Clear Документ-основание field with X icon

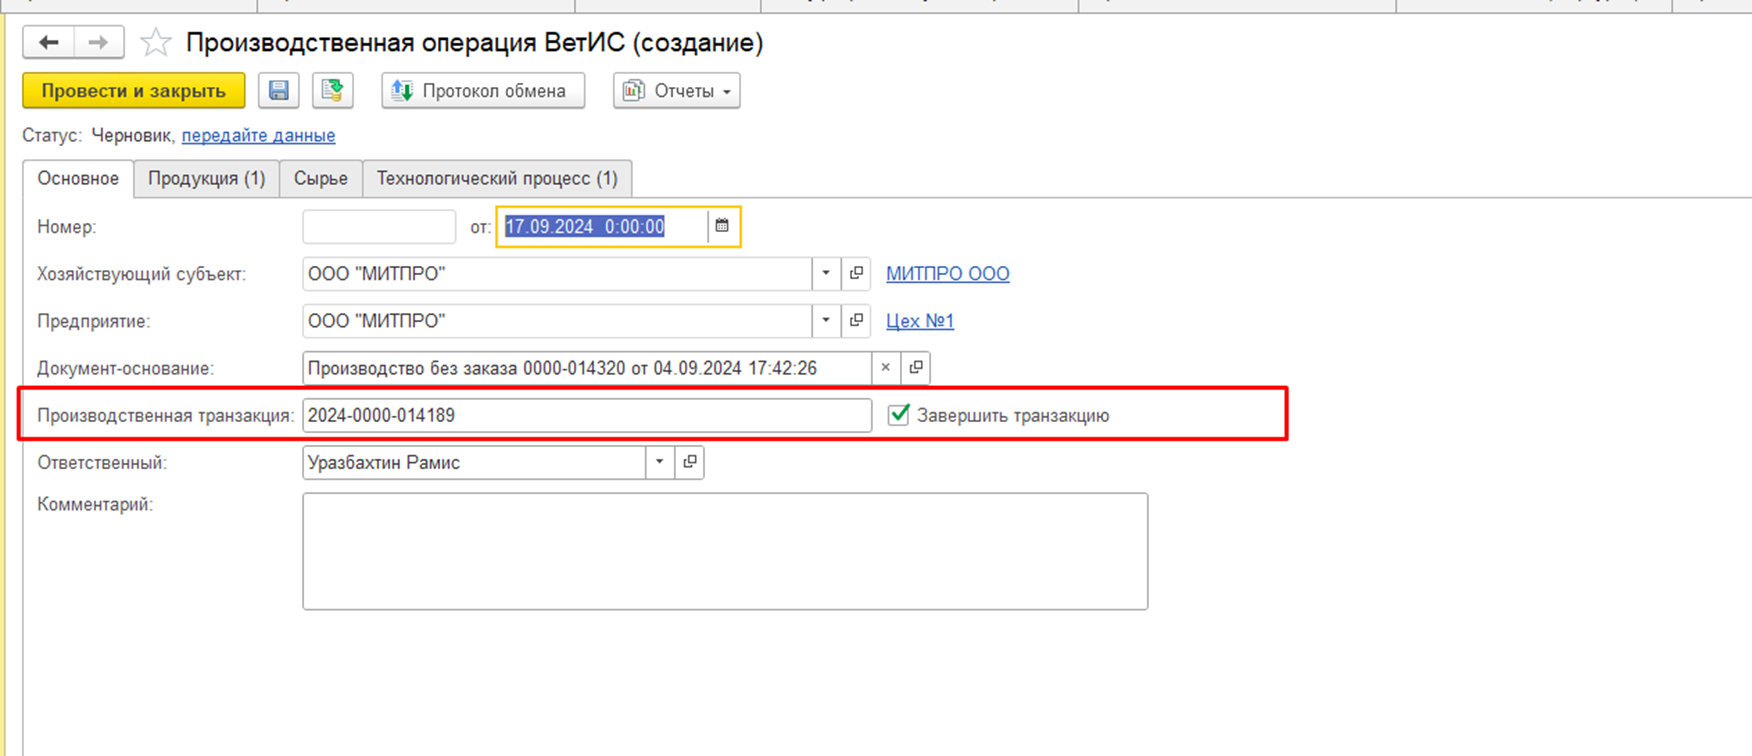885,368
